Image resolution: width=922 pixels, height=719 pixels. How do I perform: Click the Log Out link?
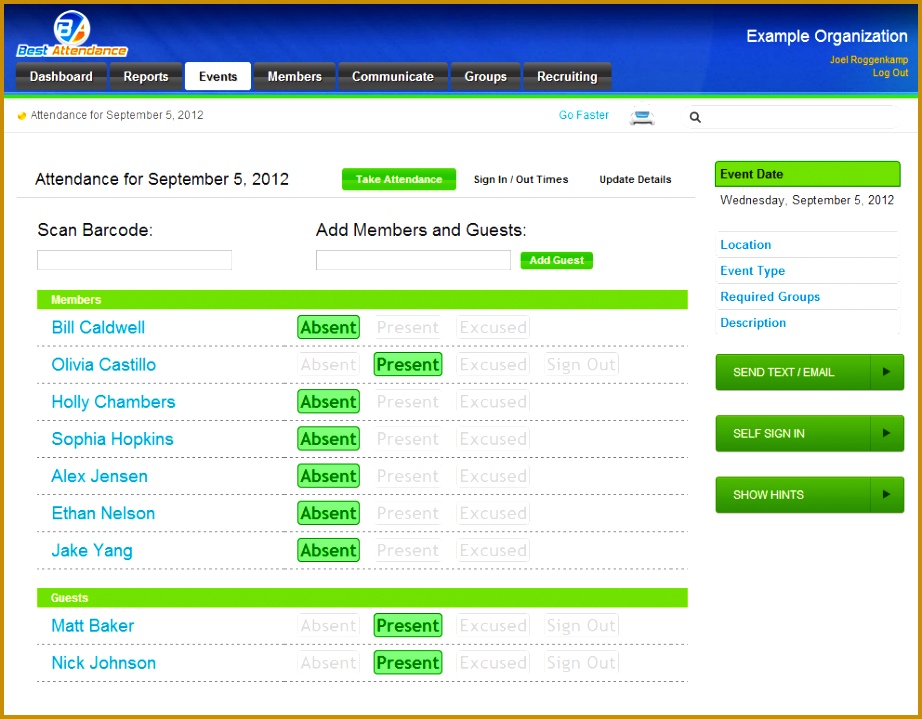coord(890,73)
